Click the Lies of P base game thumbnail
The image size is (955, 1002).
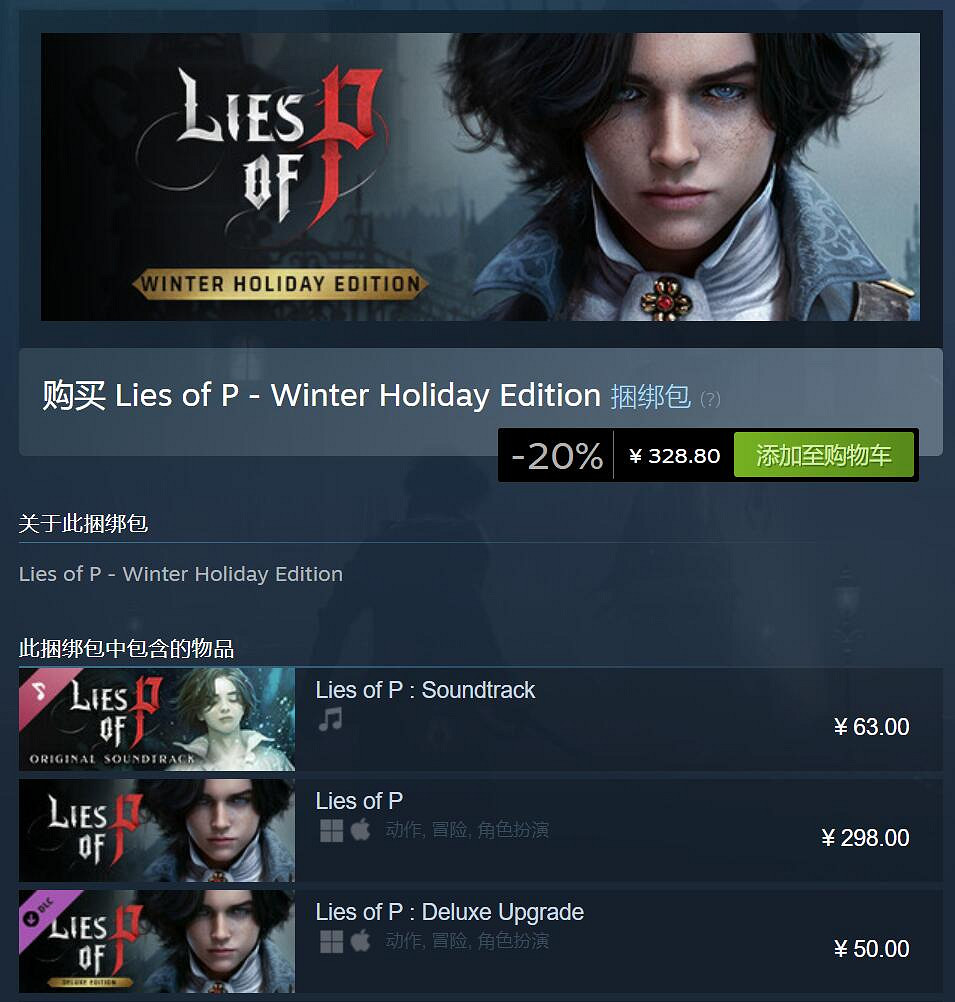point(157,830)
